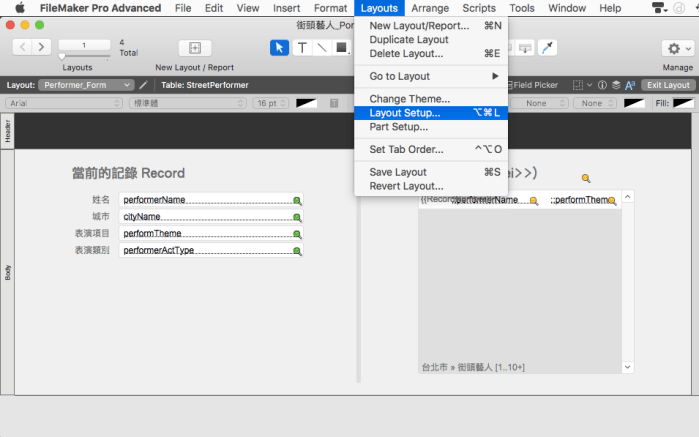Image resolution: width=699 pixels, height=437 pixels.
Task: Click the popover button tool
Action: [x=525, y=48]
